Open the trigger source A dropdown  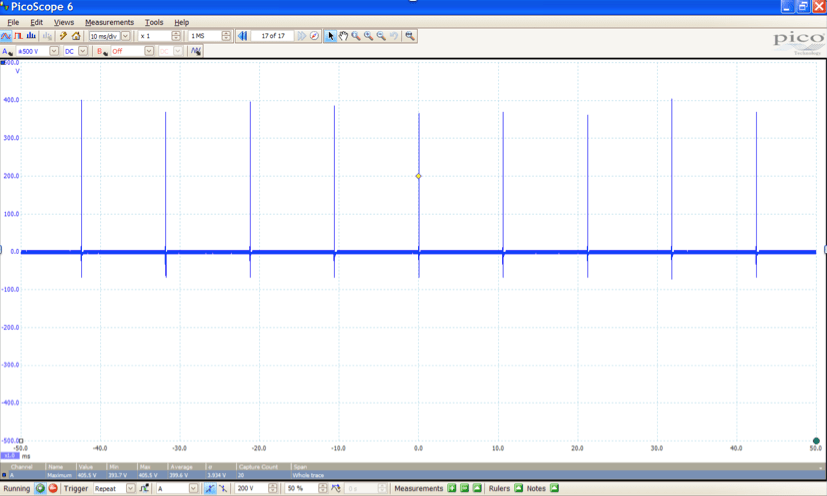[194, 489]
